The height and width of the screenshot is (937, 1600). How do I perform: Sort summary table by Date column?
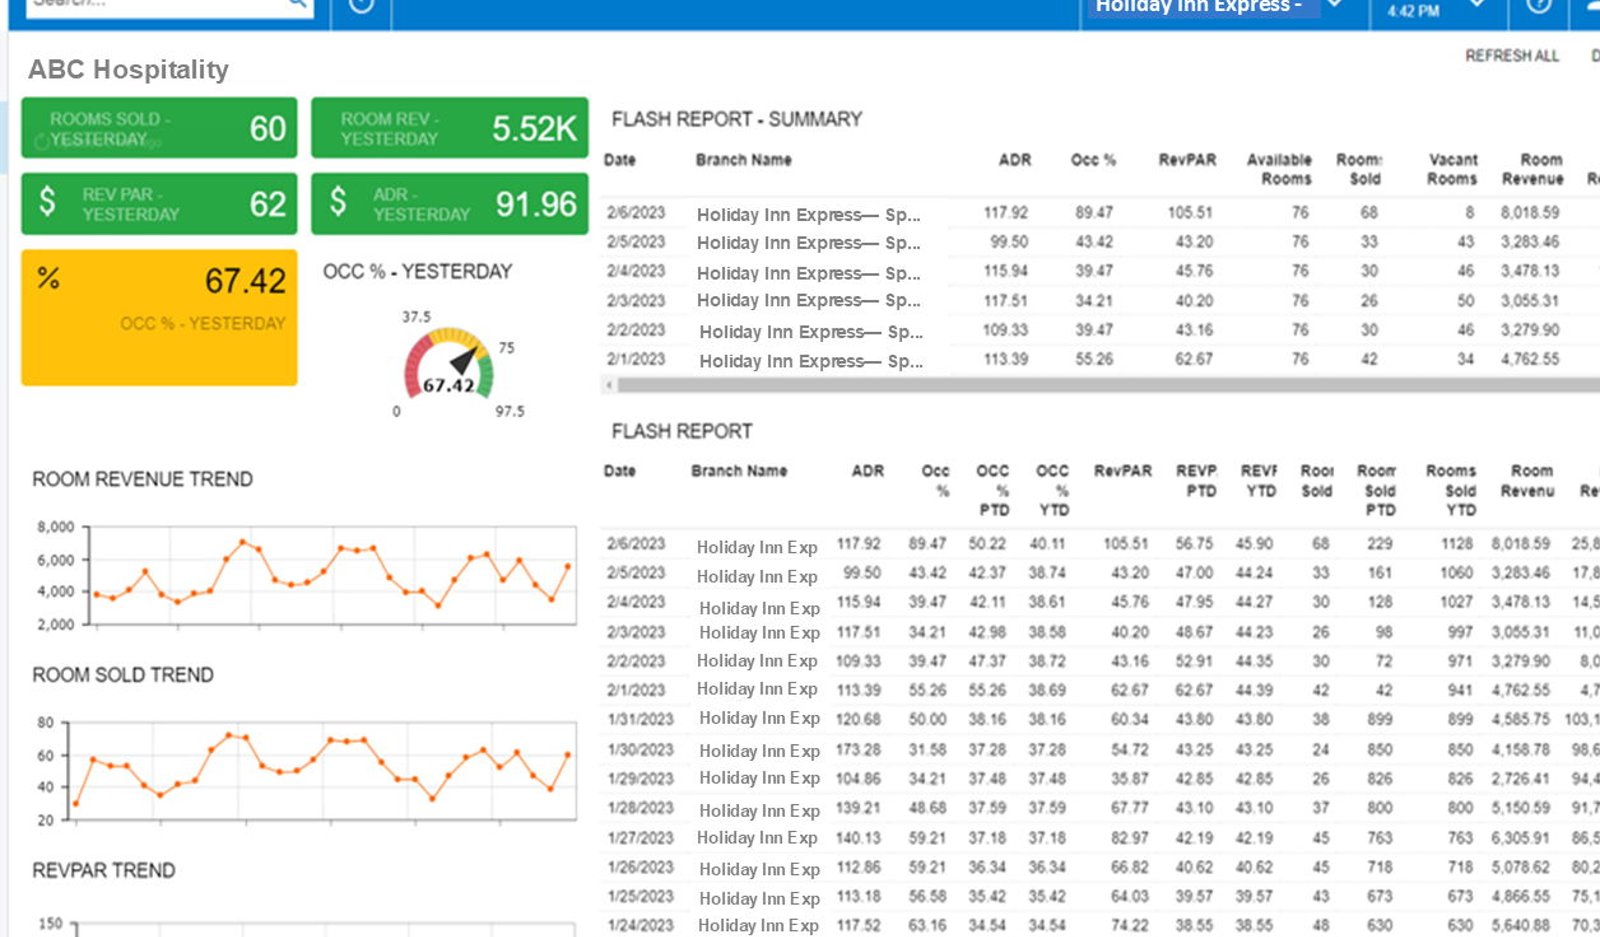[619, 160]
